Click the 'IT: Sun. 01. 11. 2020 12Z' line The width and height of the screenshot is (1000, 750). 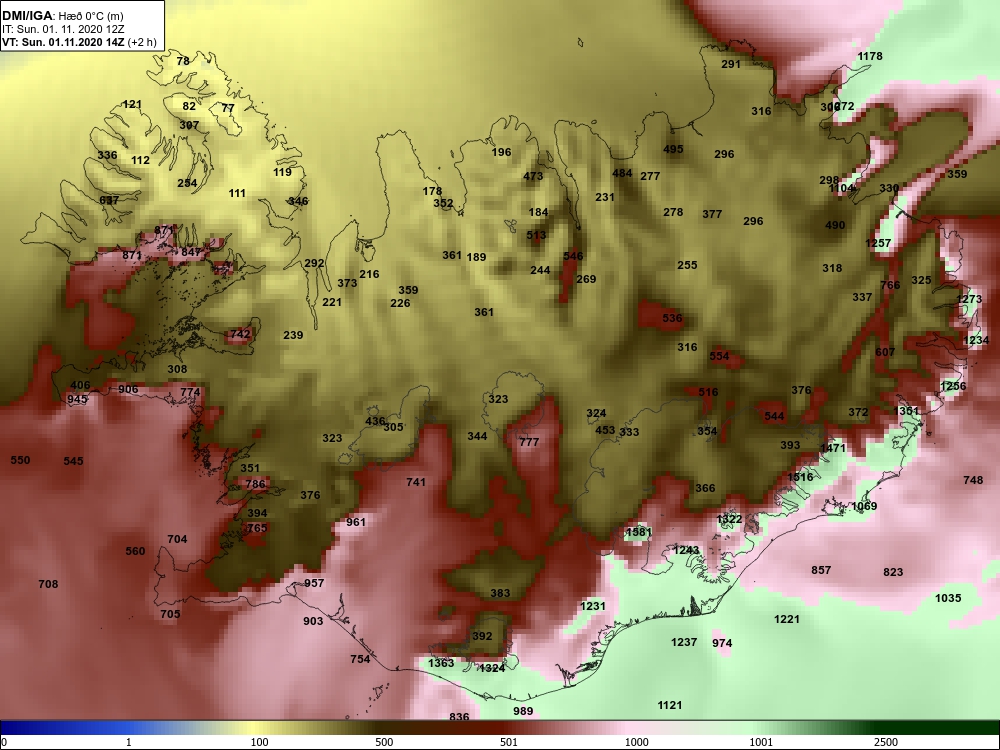coord(62,29)
